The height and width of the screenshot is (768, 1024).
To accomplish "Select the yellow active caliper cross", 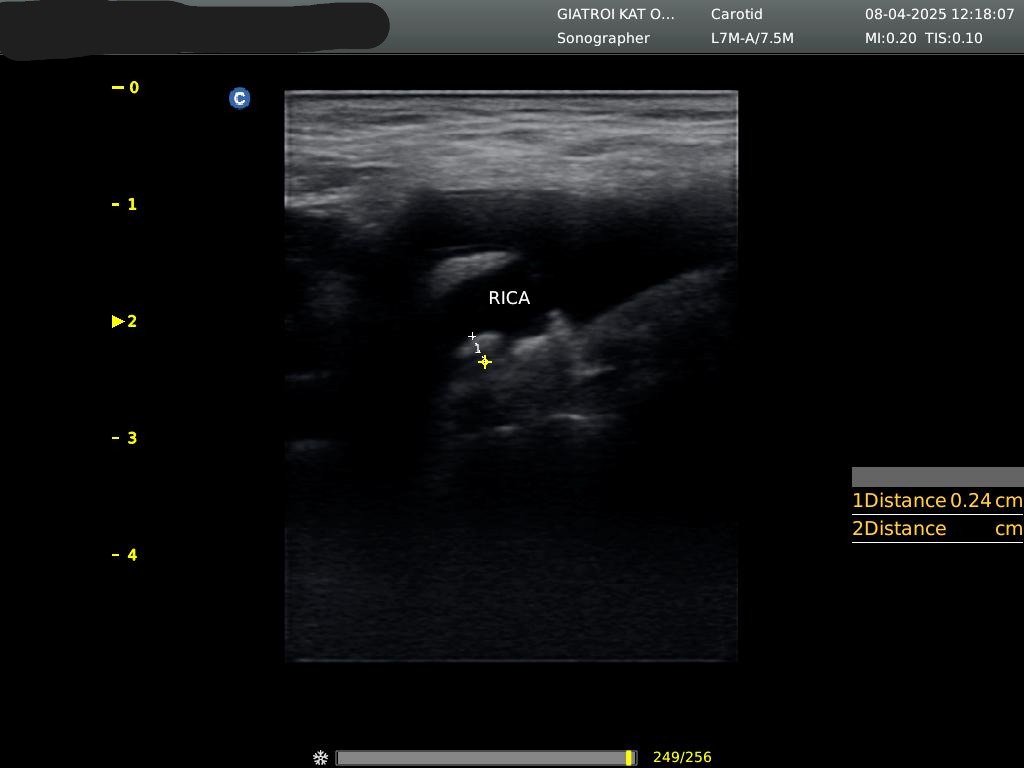I will pyautogui.click(x=485, y=362).
